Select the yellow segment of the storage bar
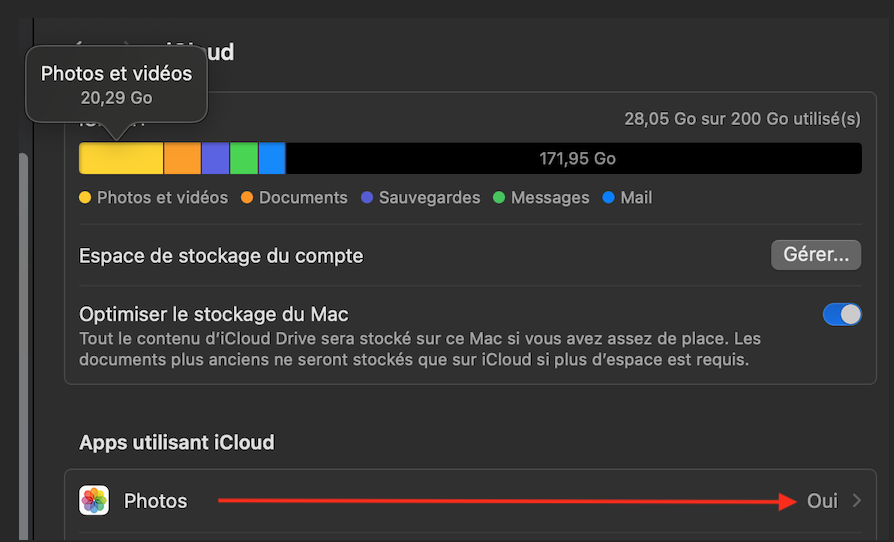The height and width of the screenshot is (542, 894). pyautogui.click(x=121, y=159)
